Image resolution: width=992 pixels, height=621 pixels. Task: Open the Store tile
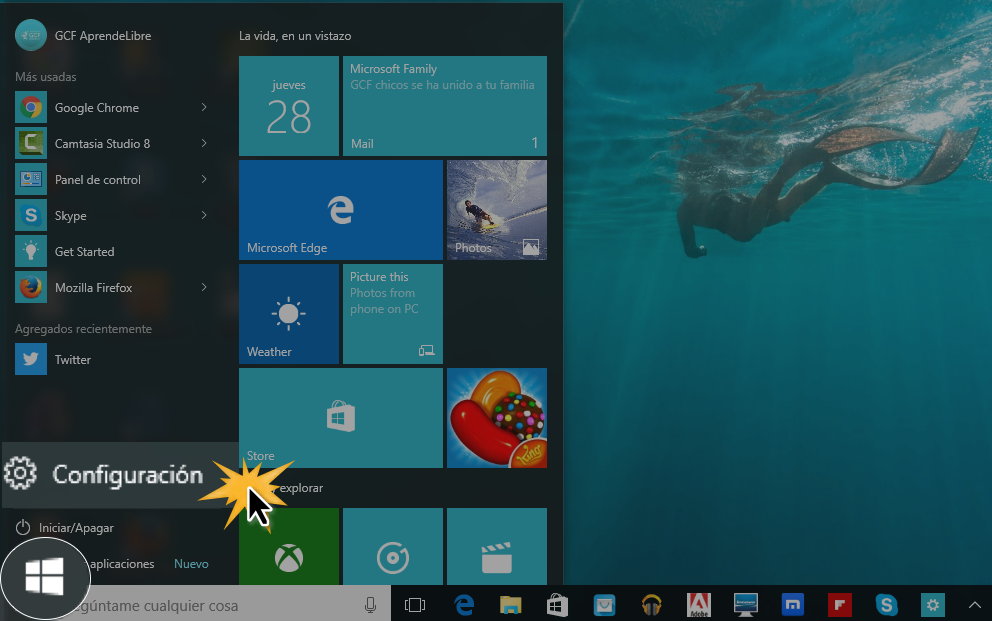(x=341, y=418)
